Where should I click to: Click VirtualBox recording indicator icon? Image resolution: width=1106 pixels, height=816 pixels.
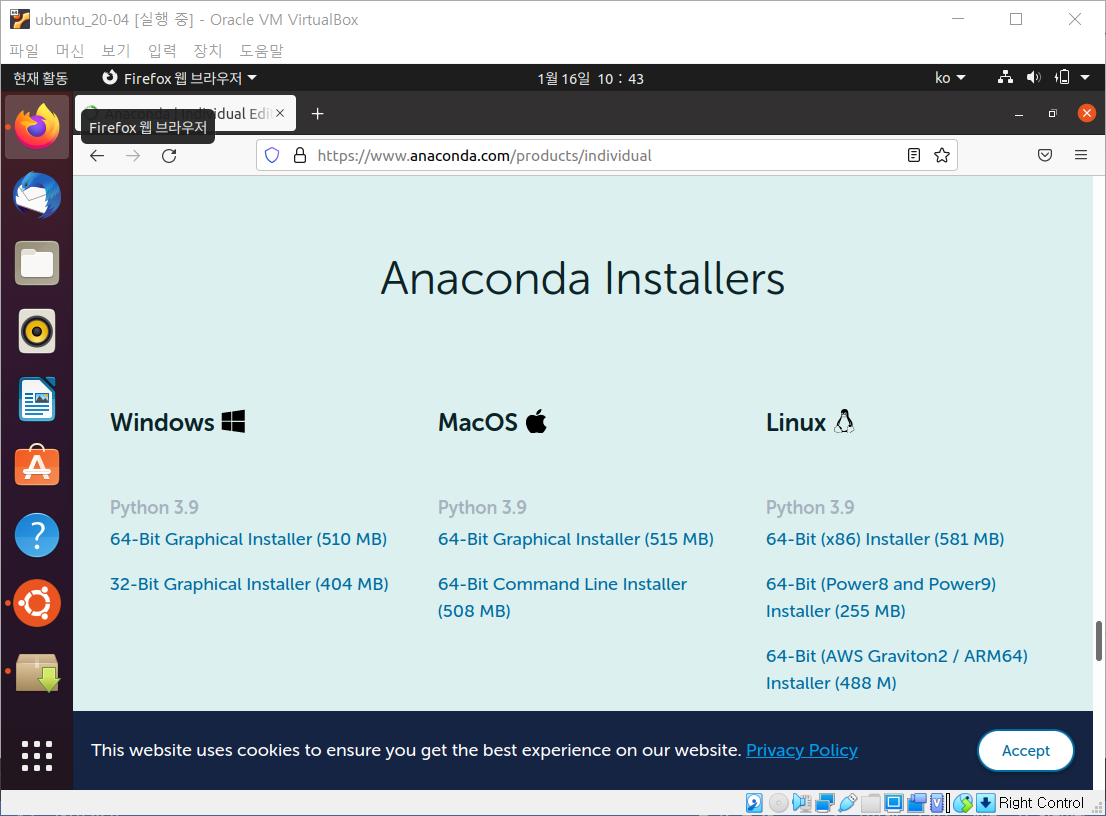pos(917,803)
